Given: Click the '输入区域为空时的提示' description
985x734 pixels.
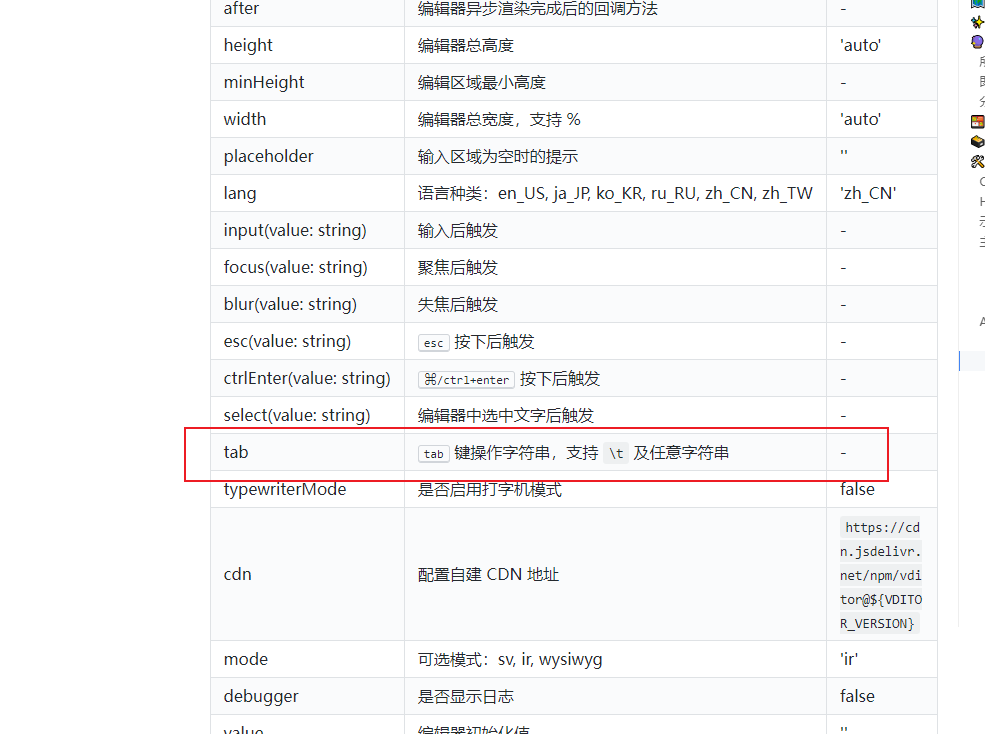Looking at the screenshot, I should [498, 156].
